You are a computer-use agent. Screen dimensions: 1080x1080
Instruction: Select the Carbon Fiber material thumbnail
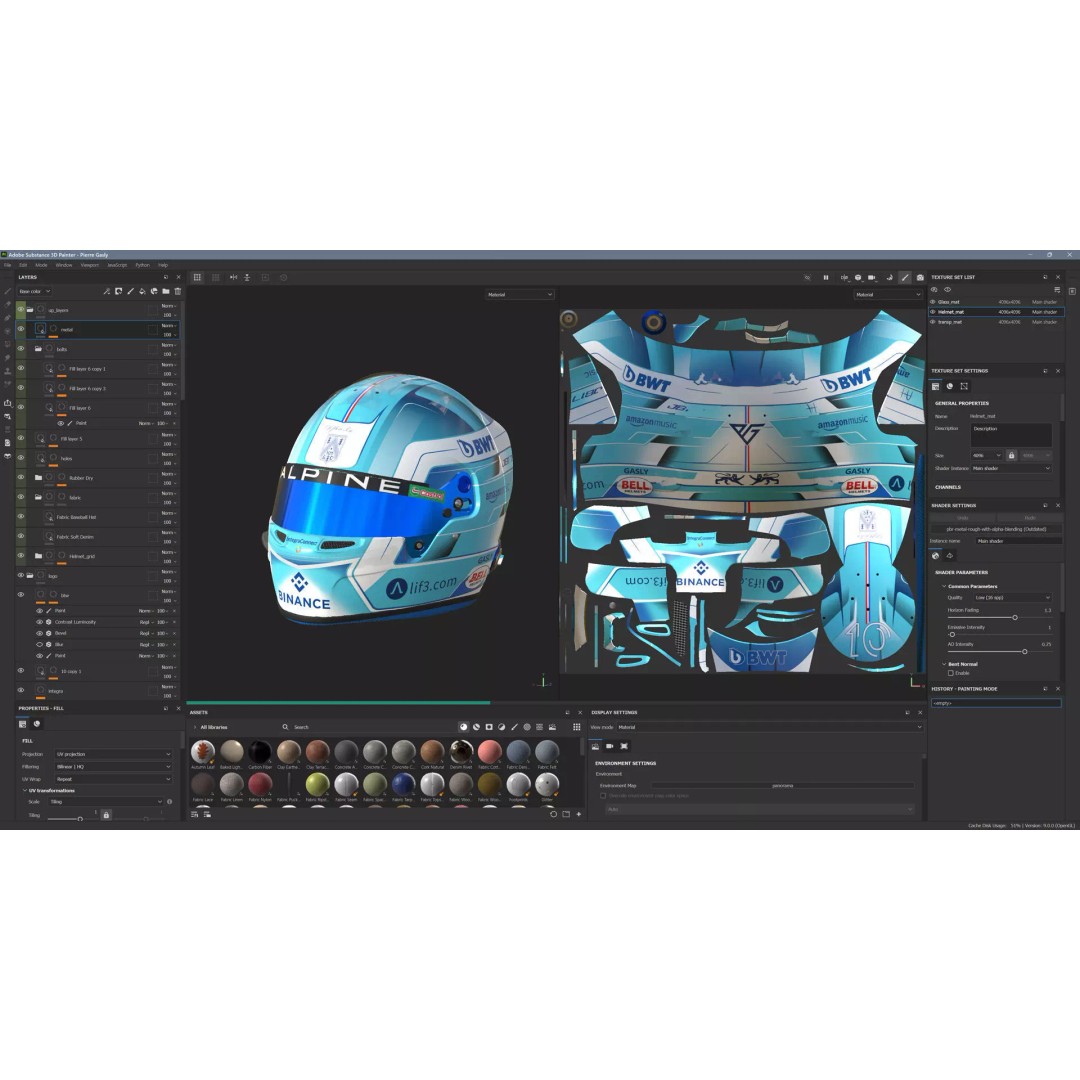(x=260, y=751)
